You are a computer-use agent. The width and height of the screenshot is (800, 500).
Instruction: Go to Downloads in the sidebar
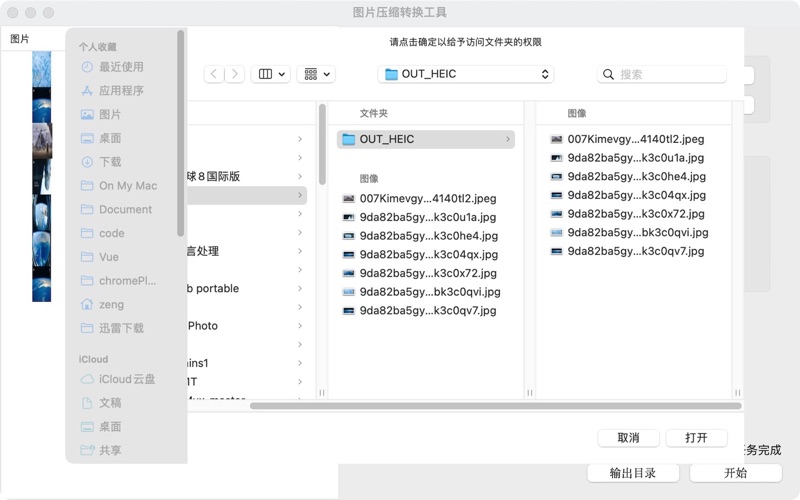pyautogui.click(x=110, y=162)
